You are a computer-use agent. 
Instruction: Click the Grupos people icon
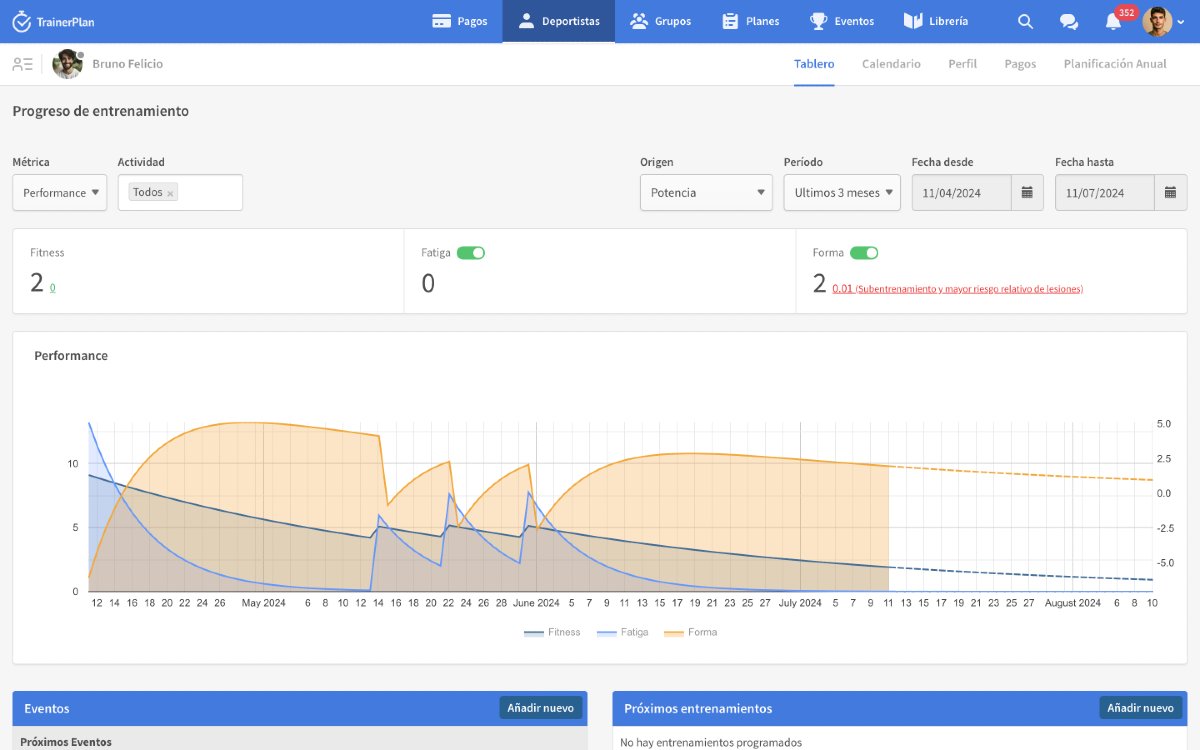pyautogui.click(x=639, y=21)
